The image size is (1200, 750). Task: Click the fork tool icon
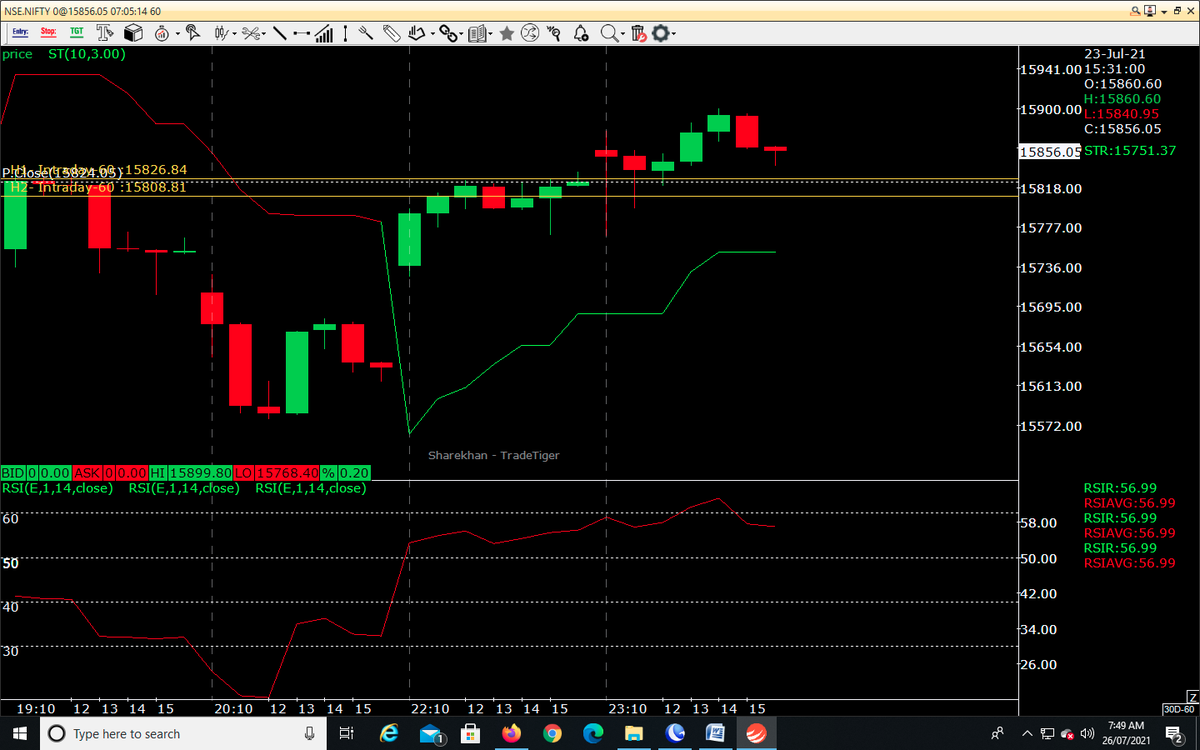(366, 33)
